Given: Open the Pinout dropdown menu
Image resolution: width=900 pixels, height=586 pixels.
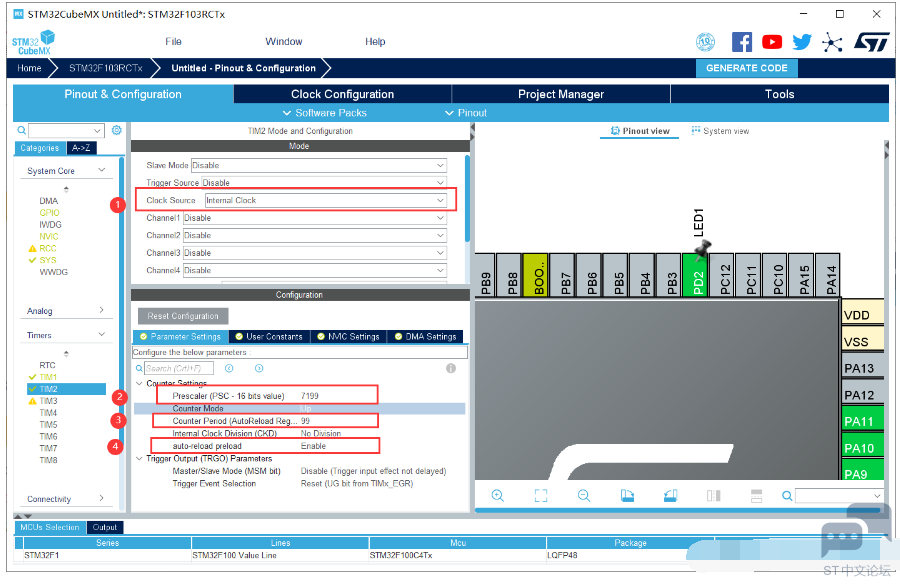Looking at the screenshot, I should [x=466, y=113].
